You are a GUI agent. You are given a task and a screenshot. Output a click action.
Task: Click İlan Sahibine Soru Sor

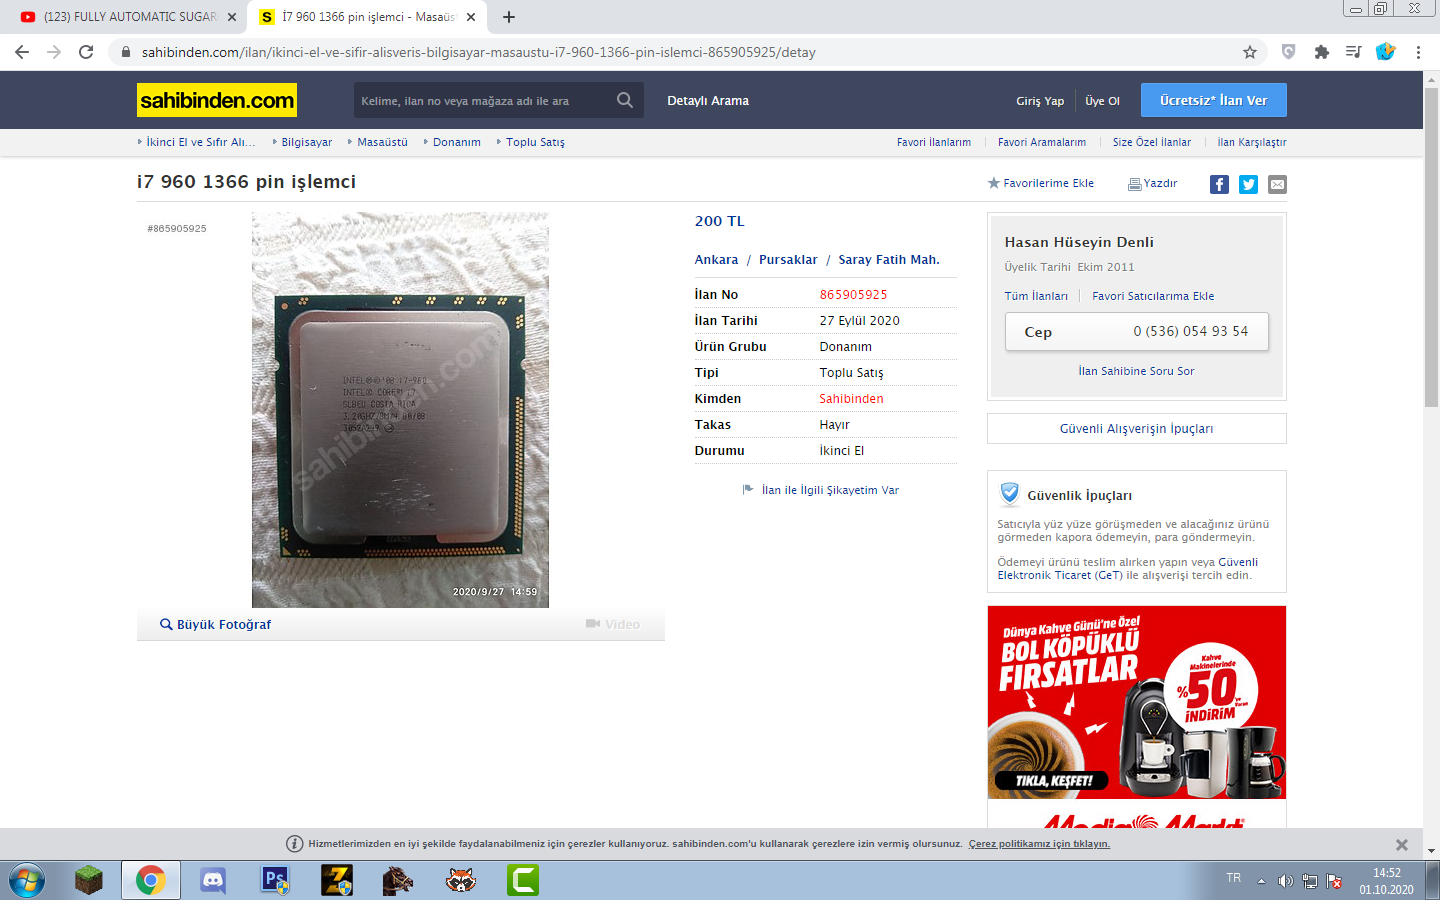click(x=1136, y=371)
